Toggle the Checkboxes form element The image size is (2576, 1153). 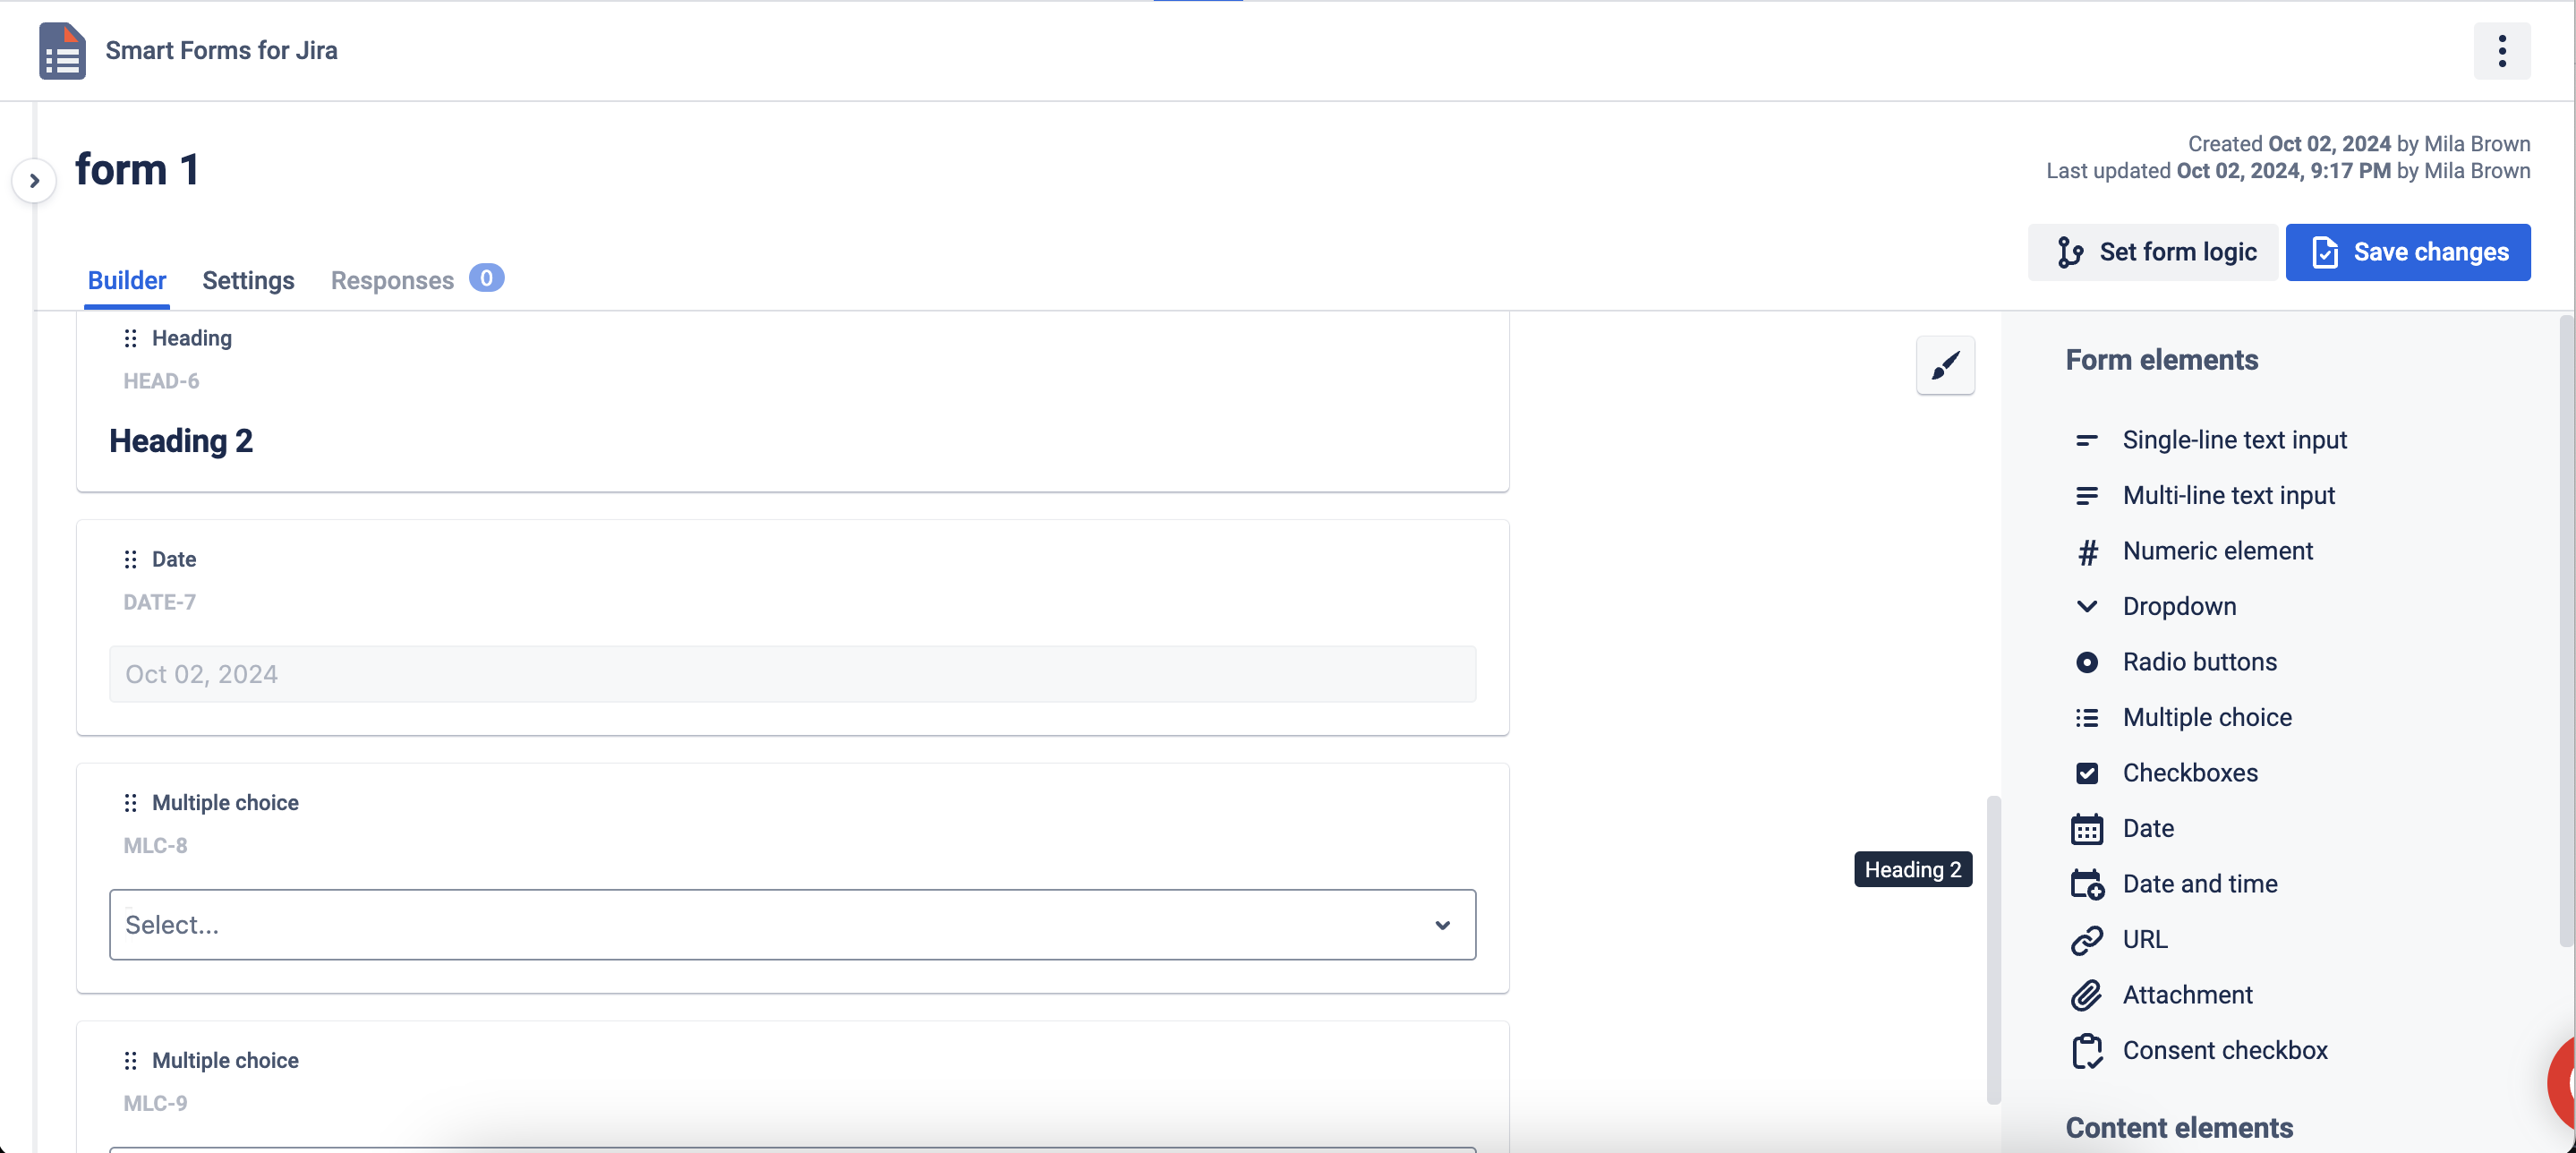[x=2192, y=772]
